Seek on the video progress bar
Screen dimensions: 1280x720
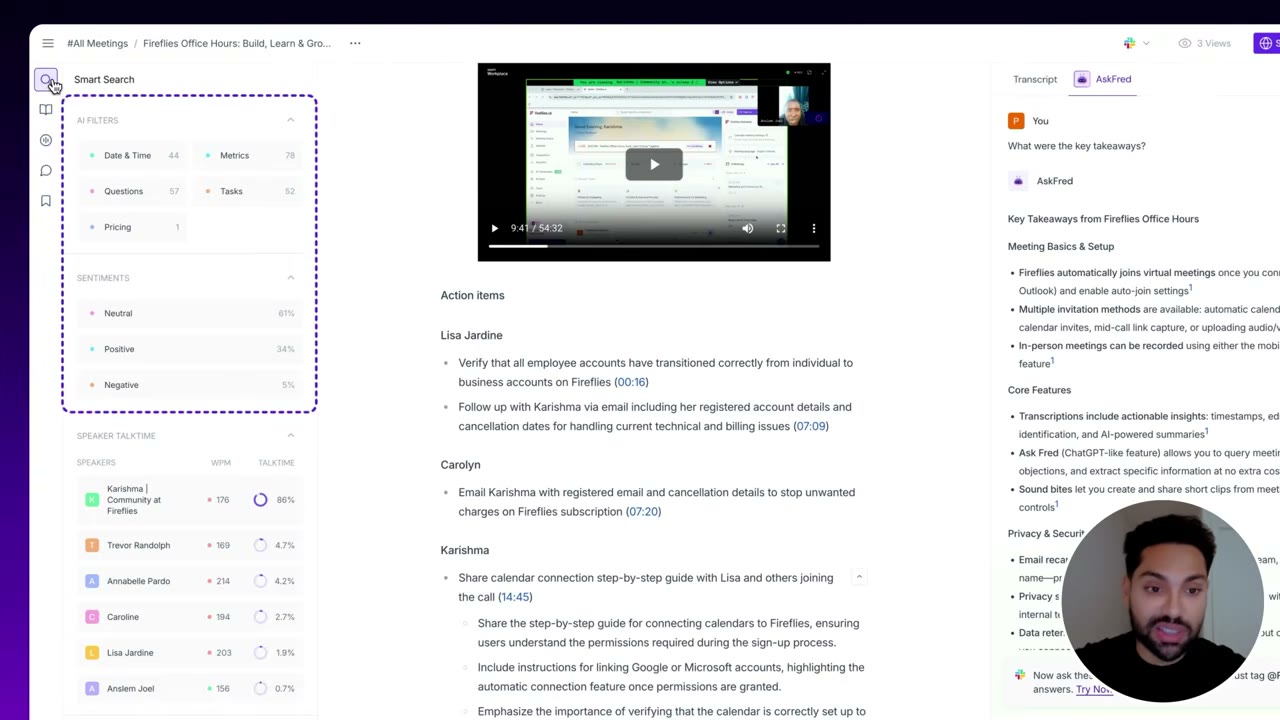pyautogui.click(x=654, y=245)
